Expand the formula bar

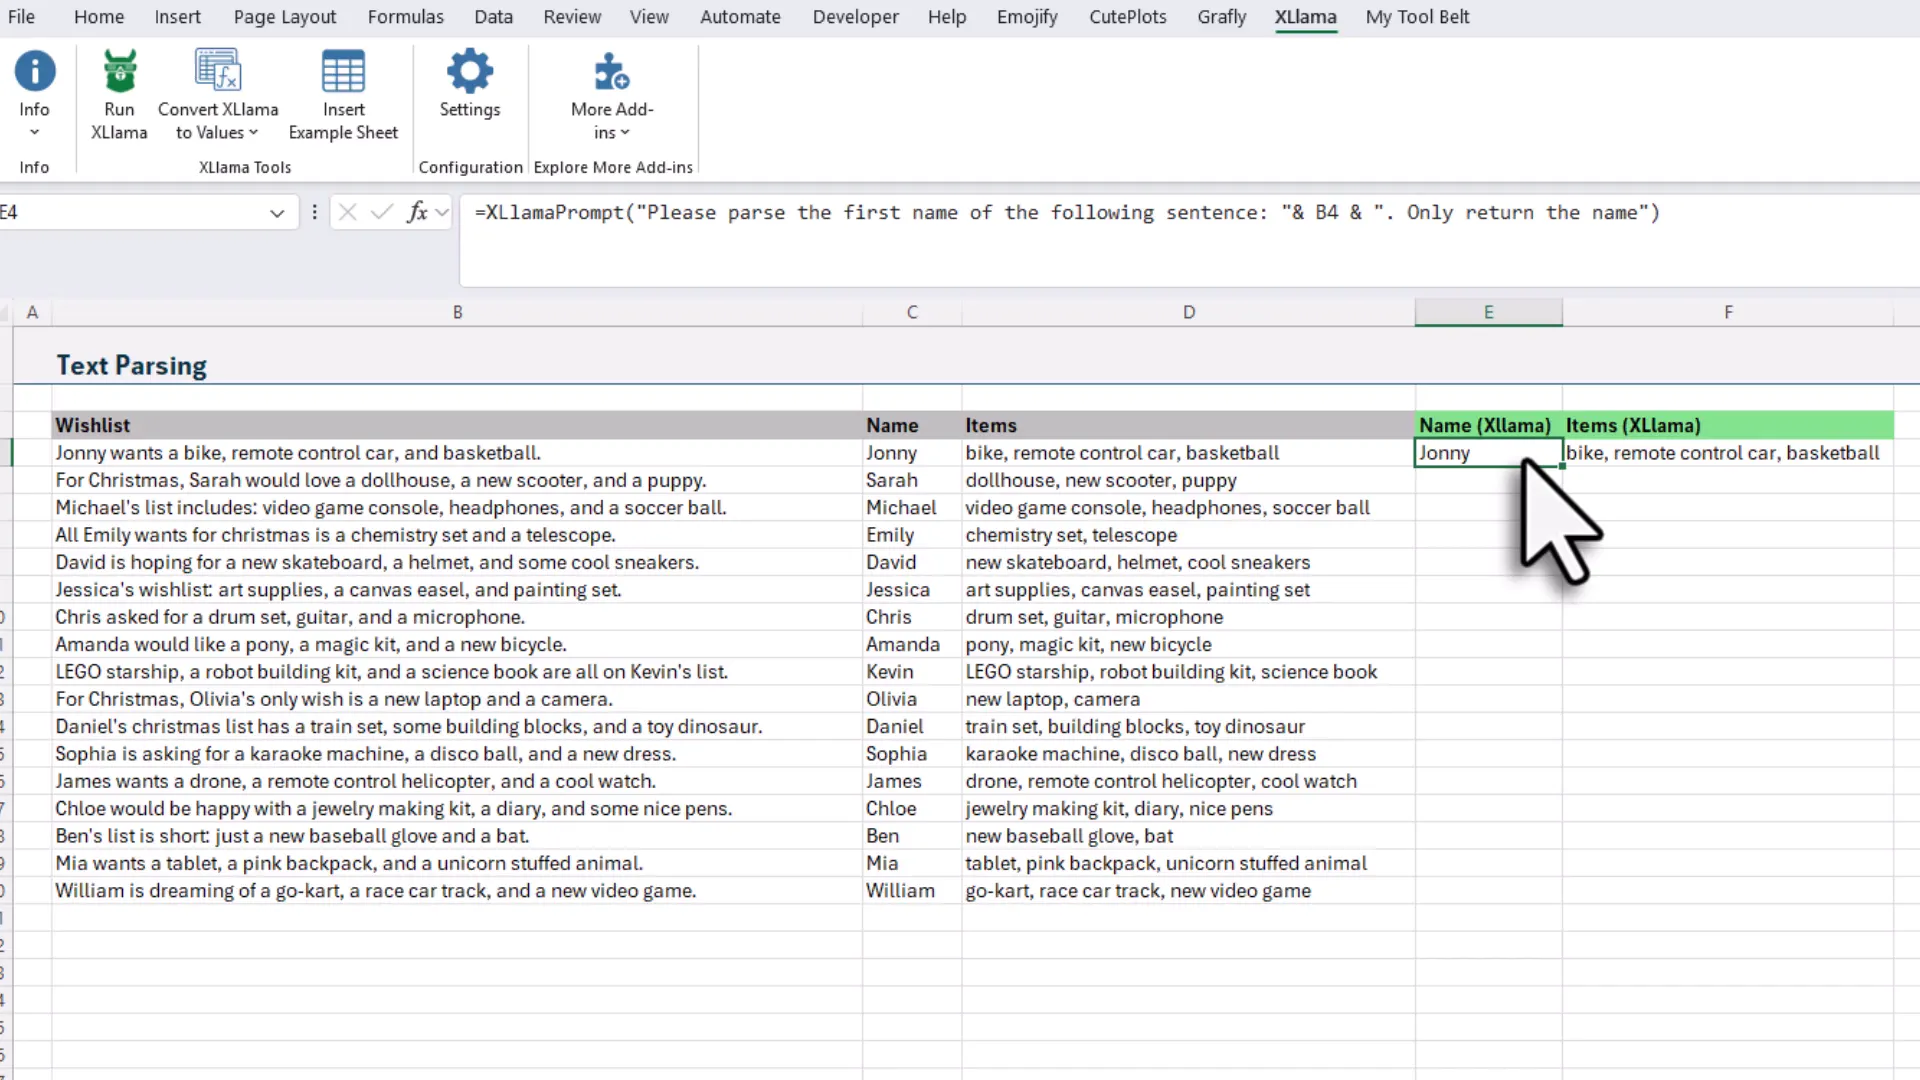441,212
